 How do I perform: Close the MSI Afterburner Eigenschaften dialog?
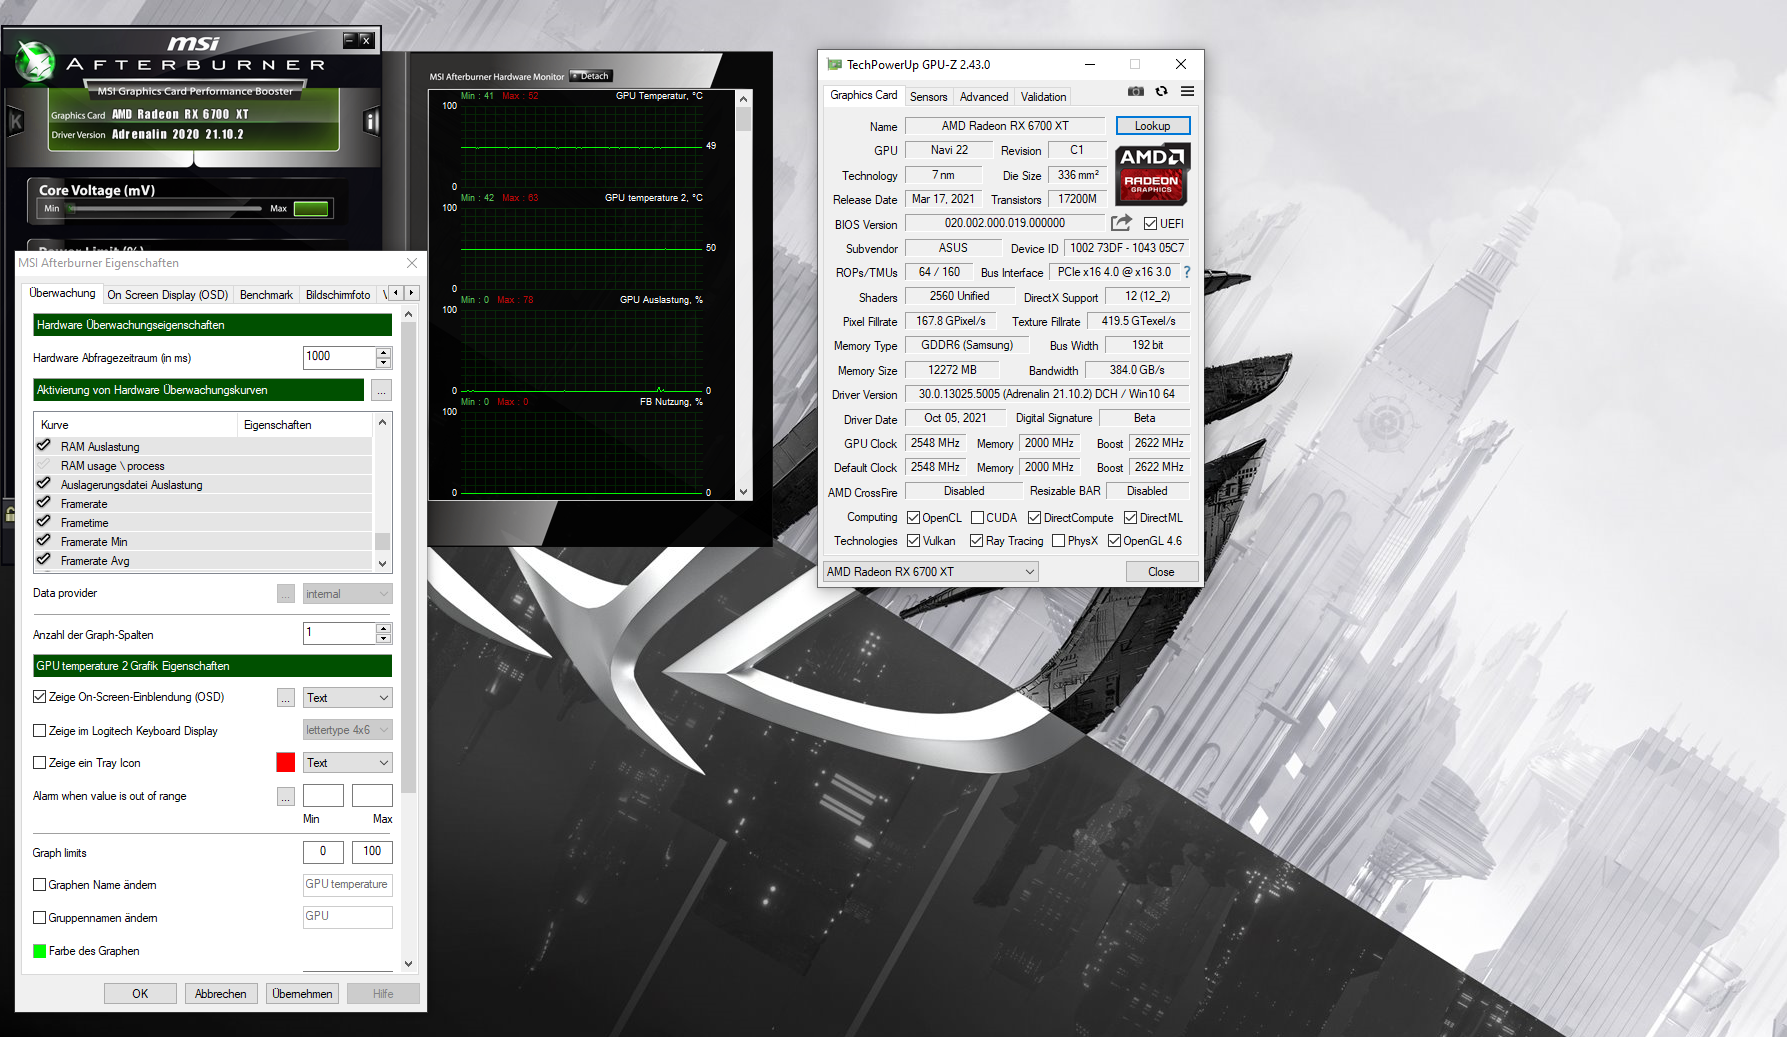point(412,263)
